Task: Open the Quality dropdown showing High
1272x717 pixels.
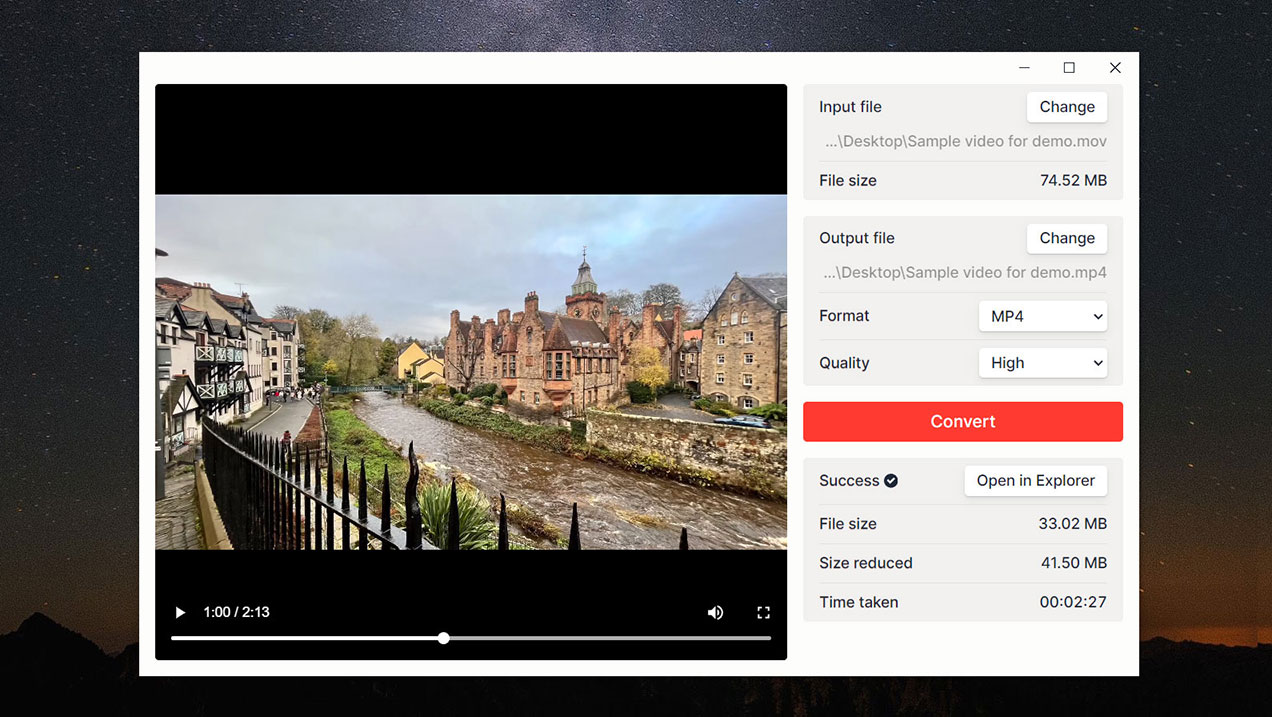Action: click(1043, 363)
